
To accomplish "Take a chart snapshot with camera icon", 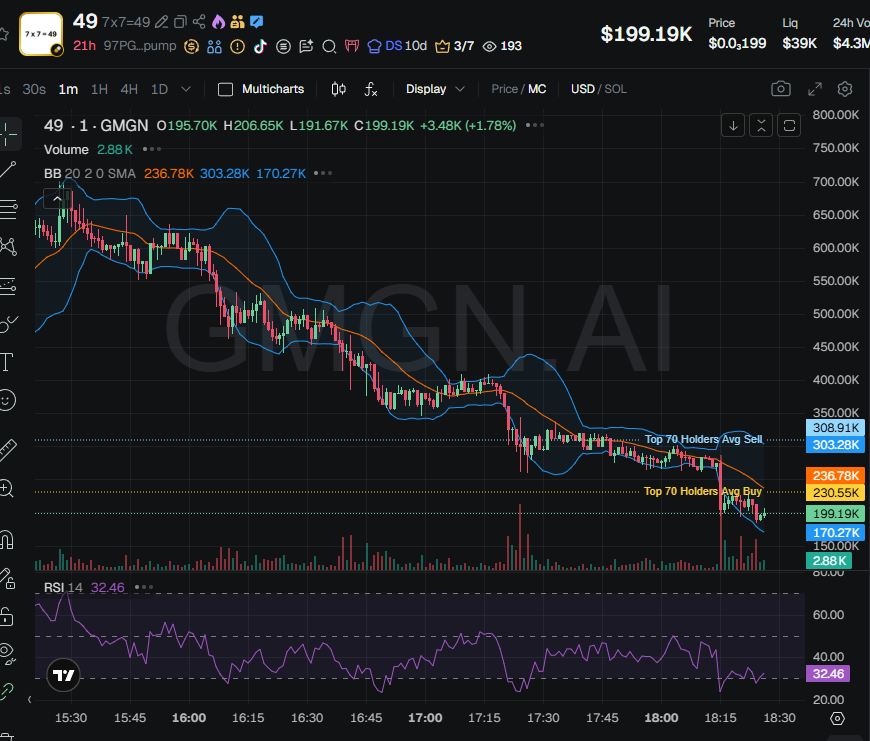I will (x=781, y=89).
